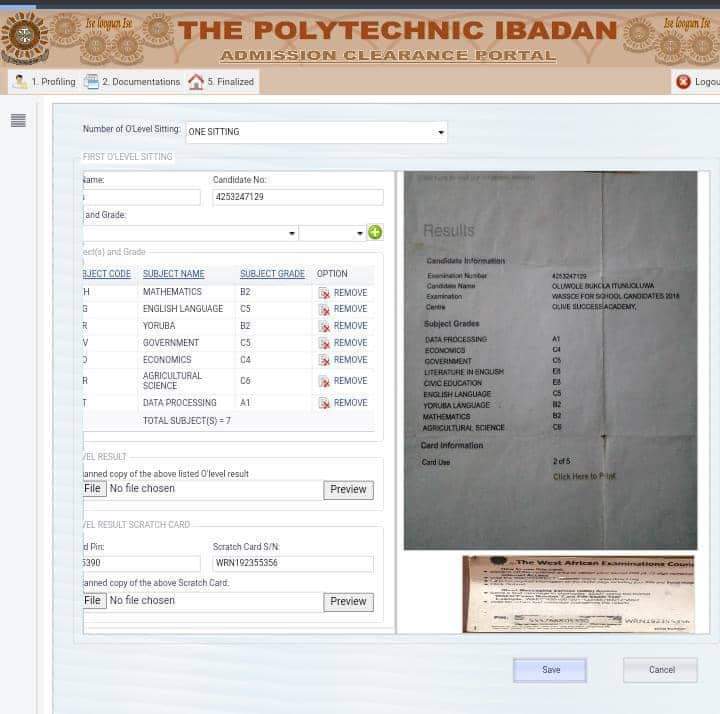Click remove icon for MATHEMATICS row
This screenshot has width=720, height=714.
(x=324, y=293)
